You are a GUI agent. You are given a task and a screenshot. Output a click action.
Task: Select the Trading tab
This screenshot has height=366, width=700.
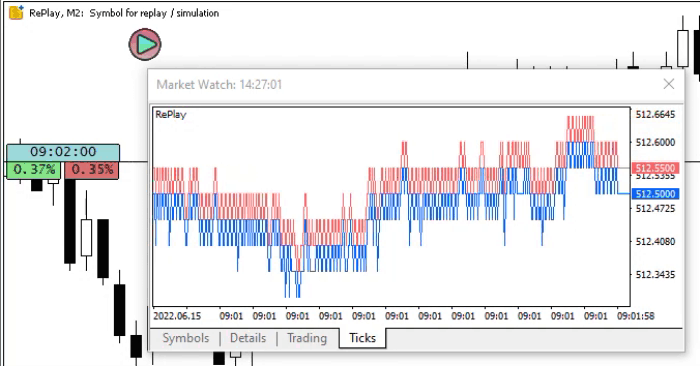pos(307,338)
